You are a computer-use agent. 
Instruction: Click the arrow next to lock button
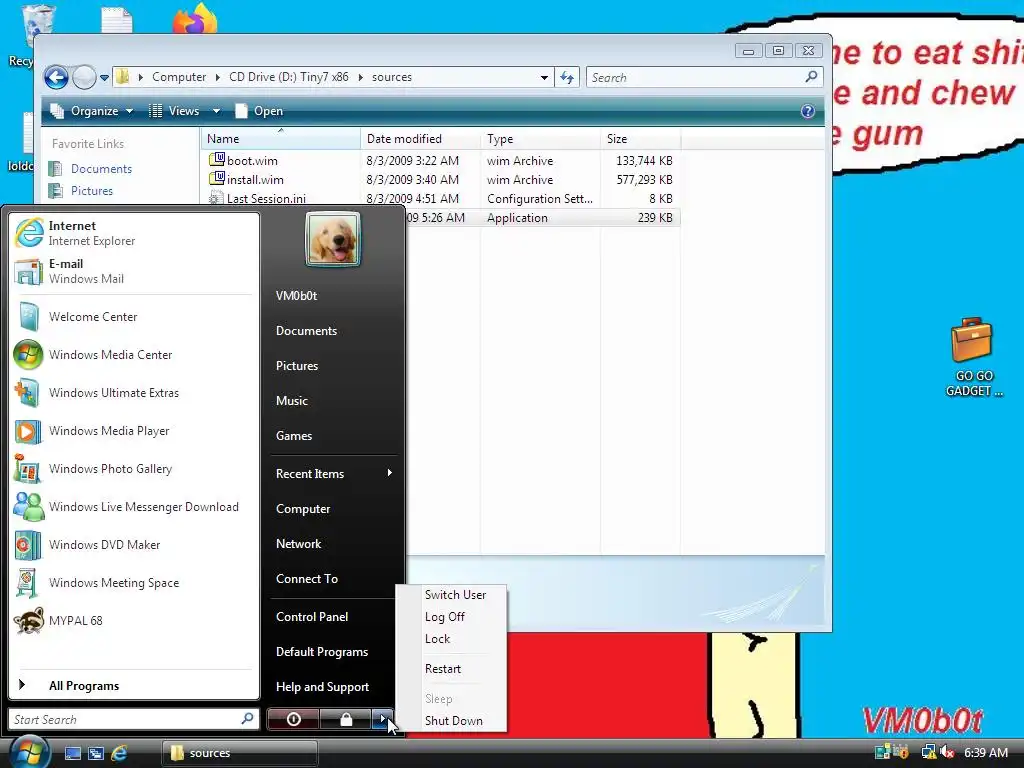[383, 719]
